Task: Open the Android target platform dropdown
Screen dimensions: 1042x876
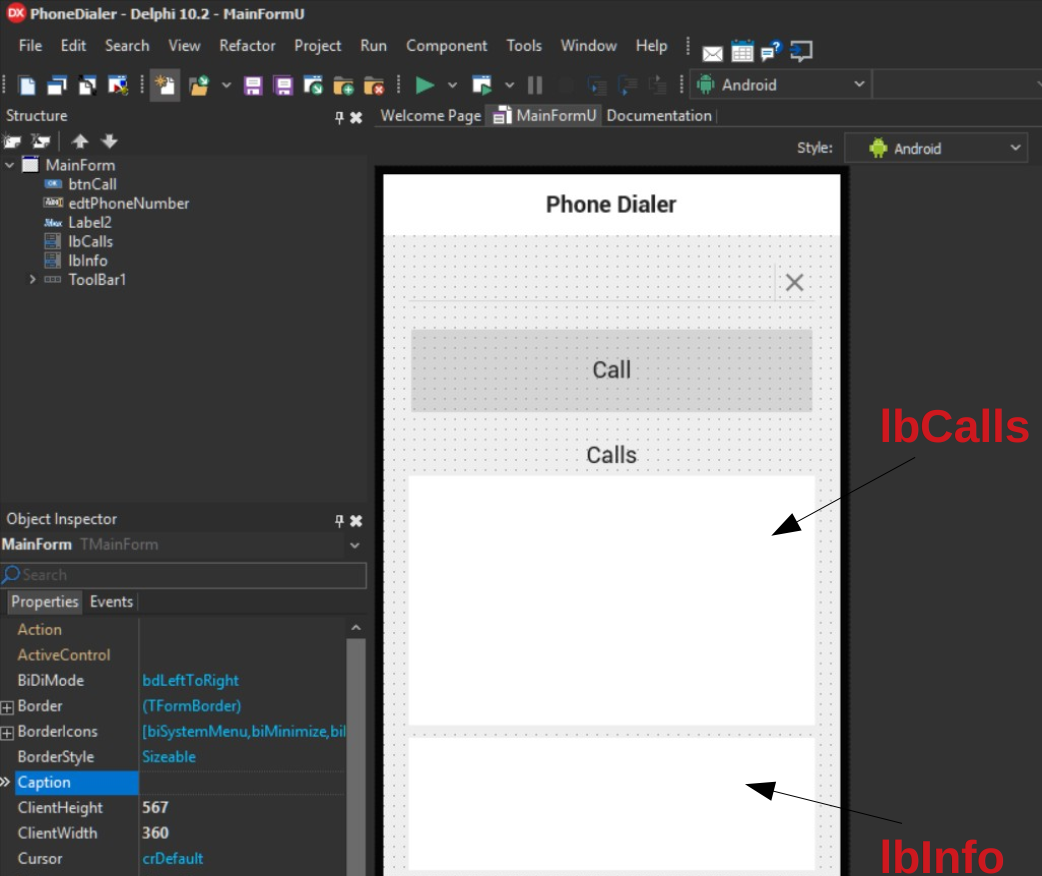Action: [781, 84]
